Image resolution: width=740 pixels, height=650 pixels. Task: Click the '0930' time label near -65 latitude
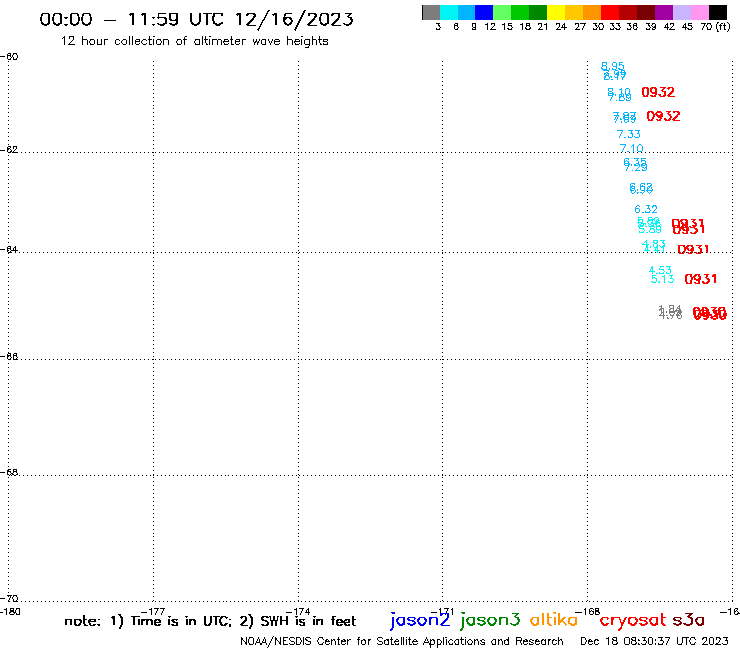point(709,313)
